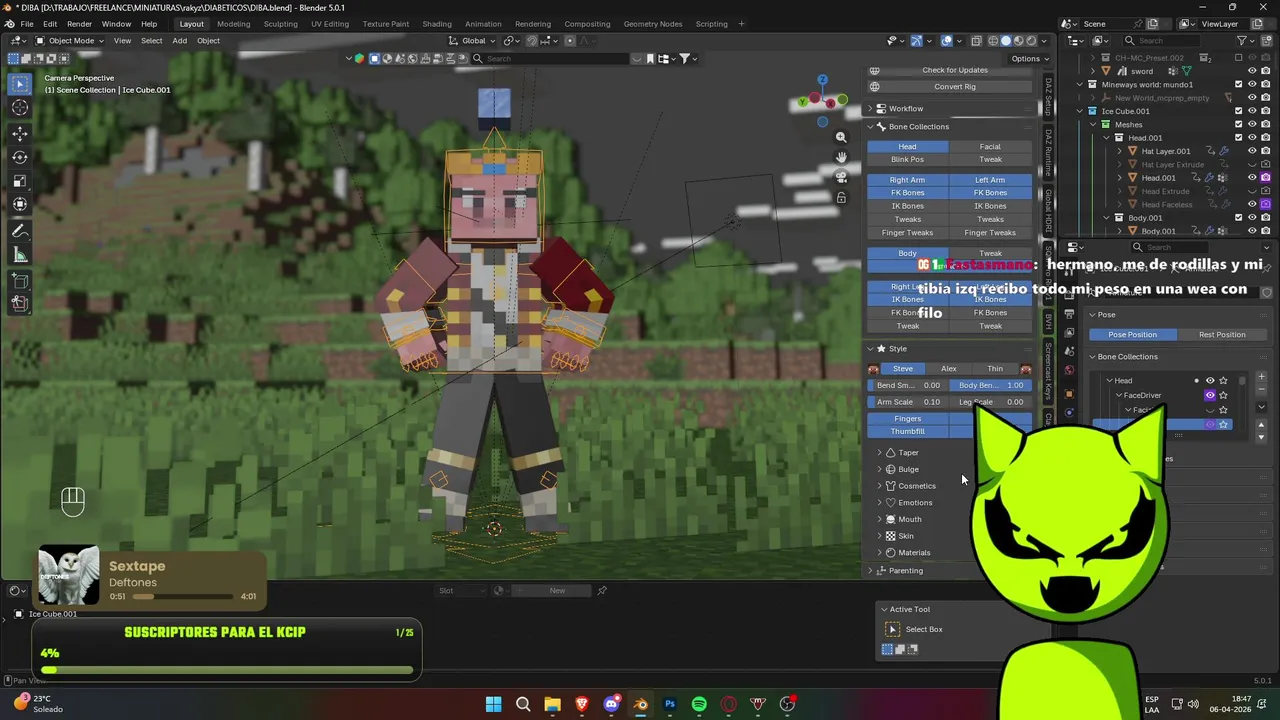The image size is (1280, 720).
Task: Open Discord from the Windows taskbar
Action: [x=611, y=704]
